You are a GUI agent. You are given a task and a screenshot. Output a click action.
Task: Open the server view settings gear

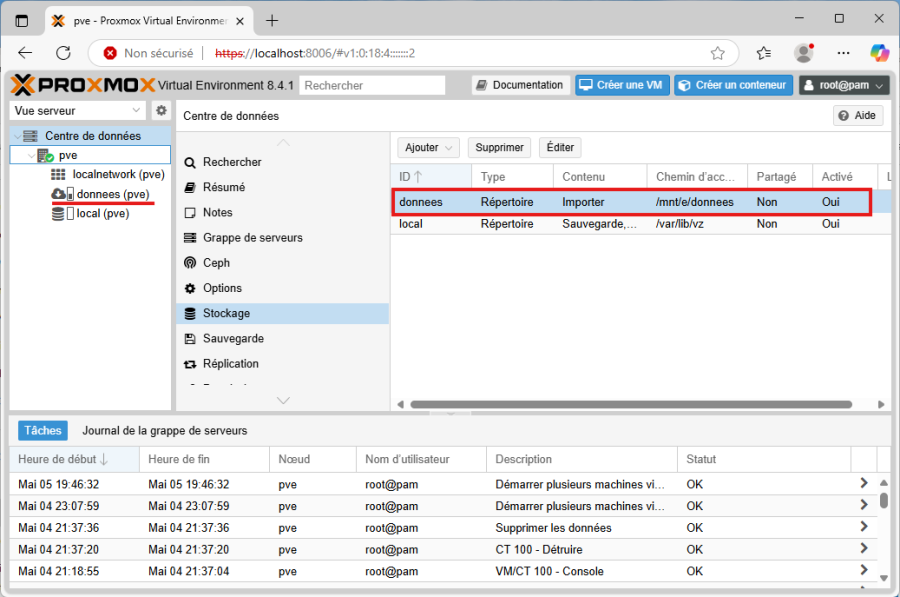[x=161, y=110]
